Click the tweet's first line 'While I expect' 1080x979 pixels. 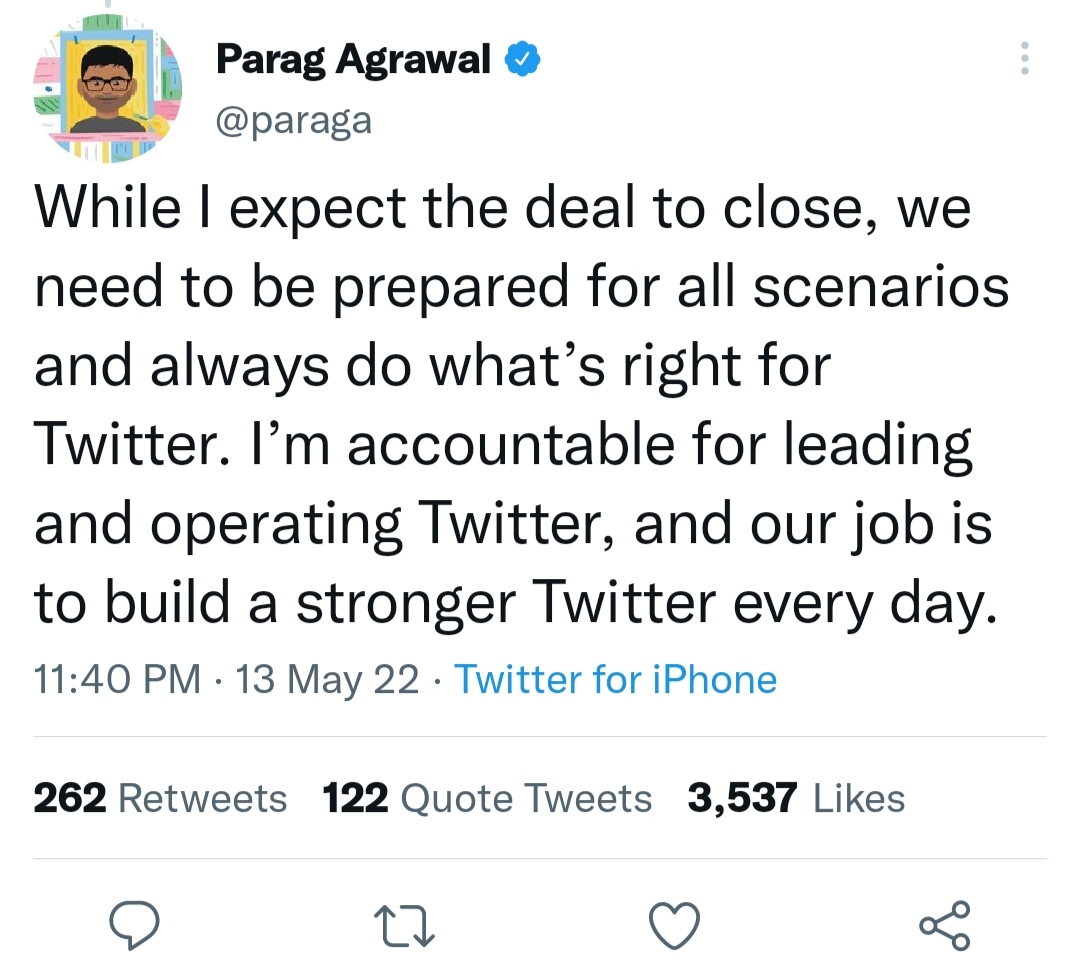click(x=220, y=210)
